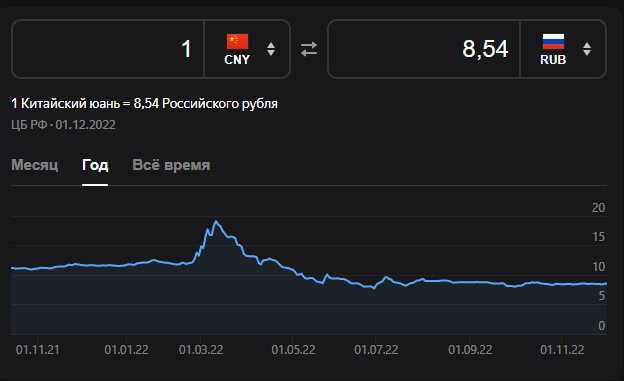Click the 01.11.22 date axis label

(562, 350)
